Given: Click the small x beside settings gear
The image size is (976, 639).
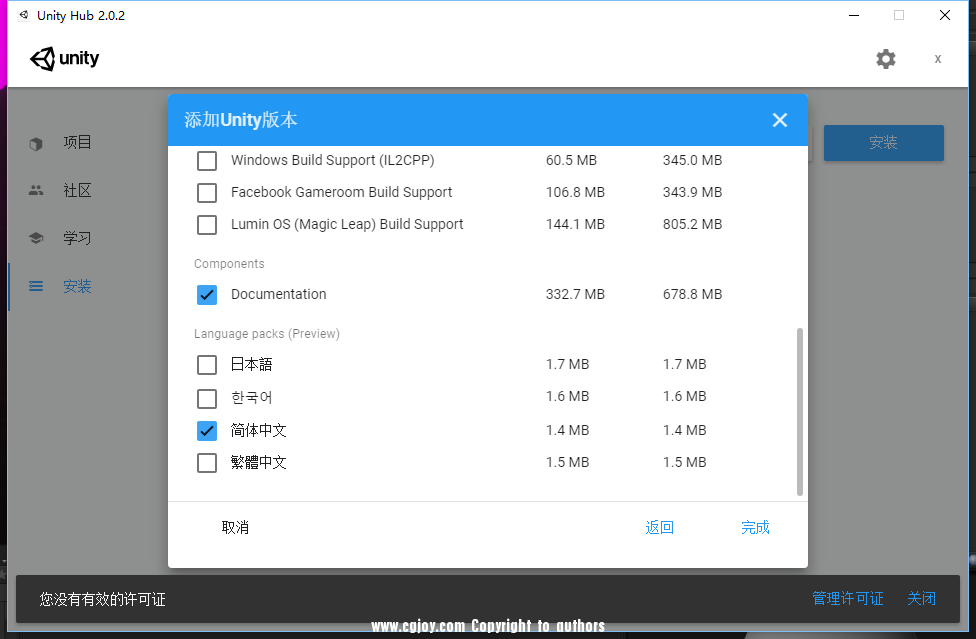Looking at the screenshot, I should pos(937,59).
